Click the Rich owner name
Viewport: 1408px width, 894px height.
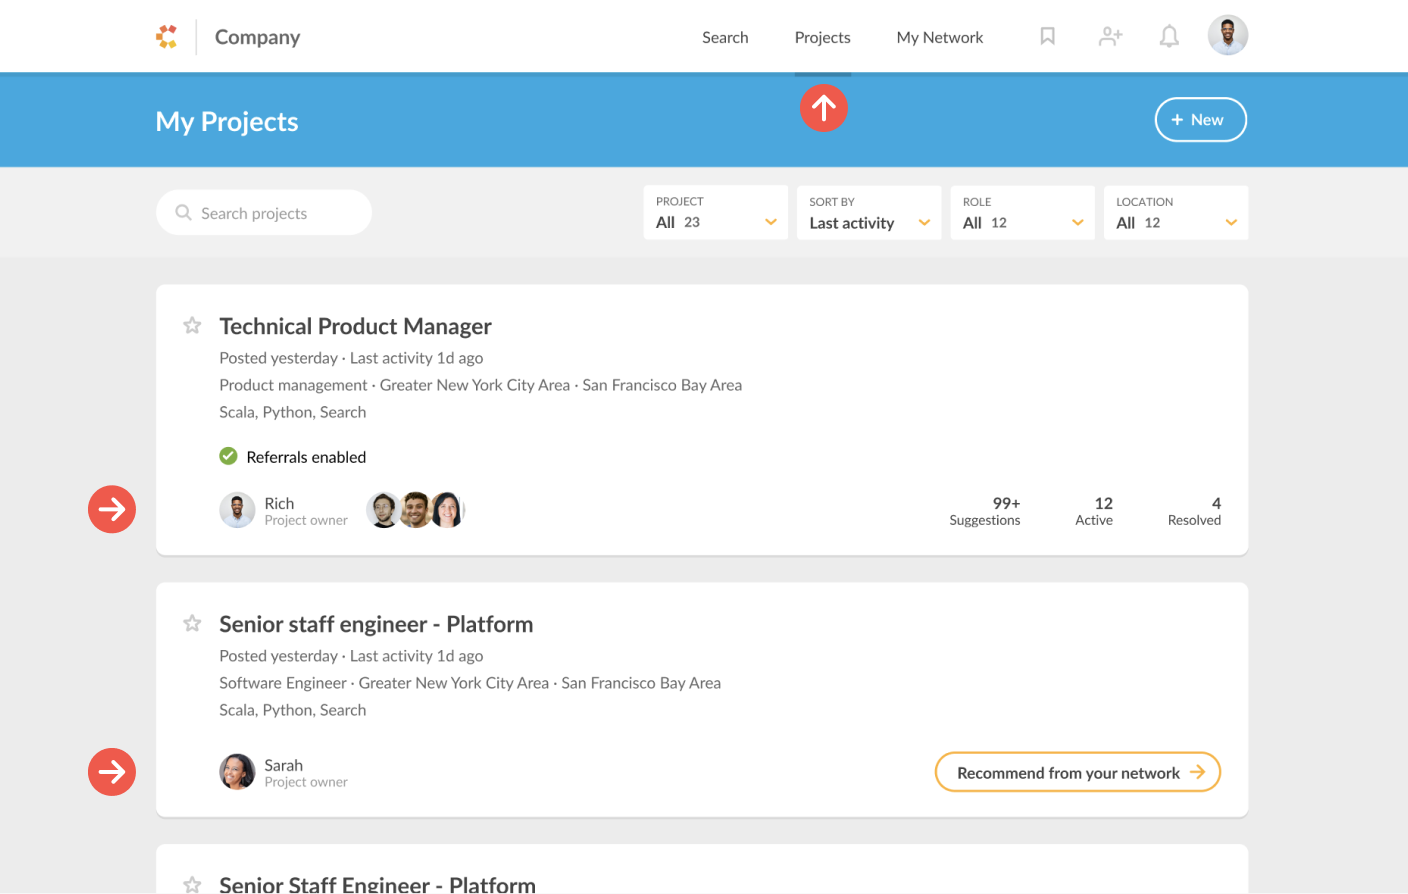279,503
